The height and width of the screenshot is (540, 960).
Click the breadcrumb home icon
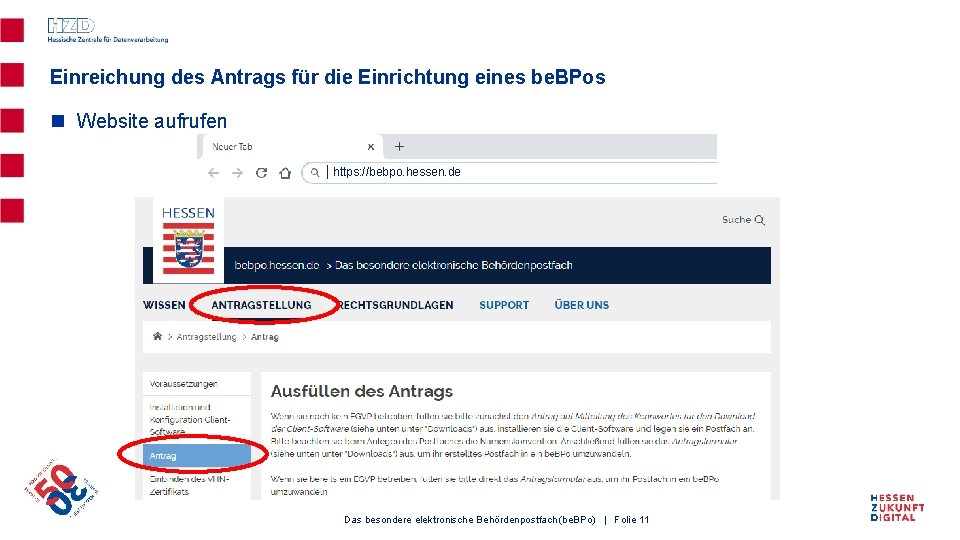[157, 336]
